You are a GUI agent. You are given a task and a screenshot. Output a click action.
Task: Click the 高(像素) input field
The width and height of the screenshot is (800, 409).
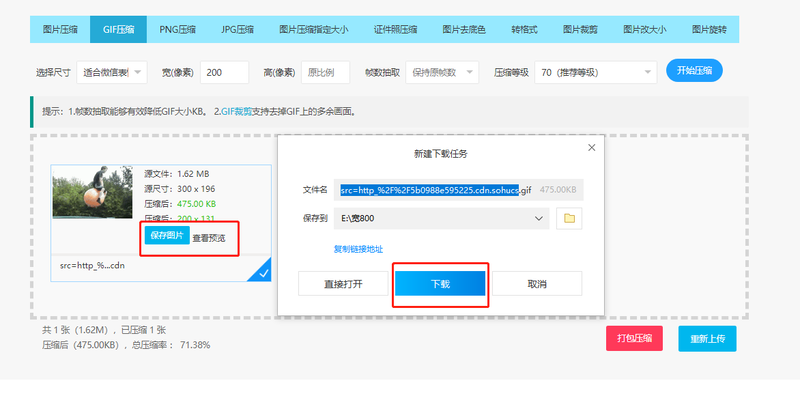[326, 72]
